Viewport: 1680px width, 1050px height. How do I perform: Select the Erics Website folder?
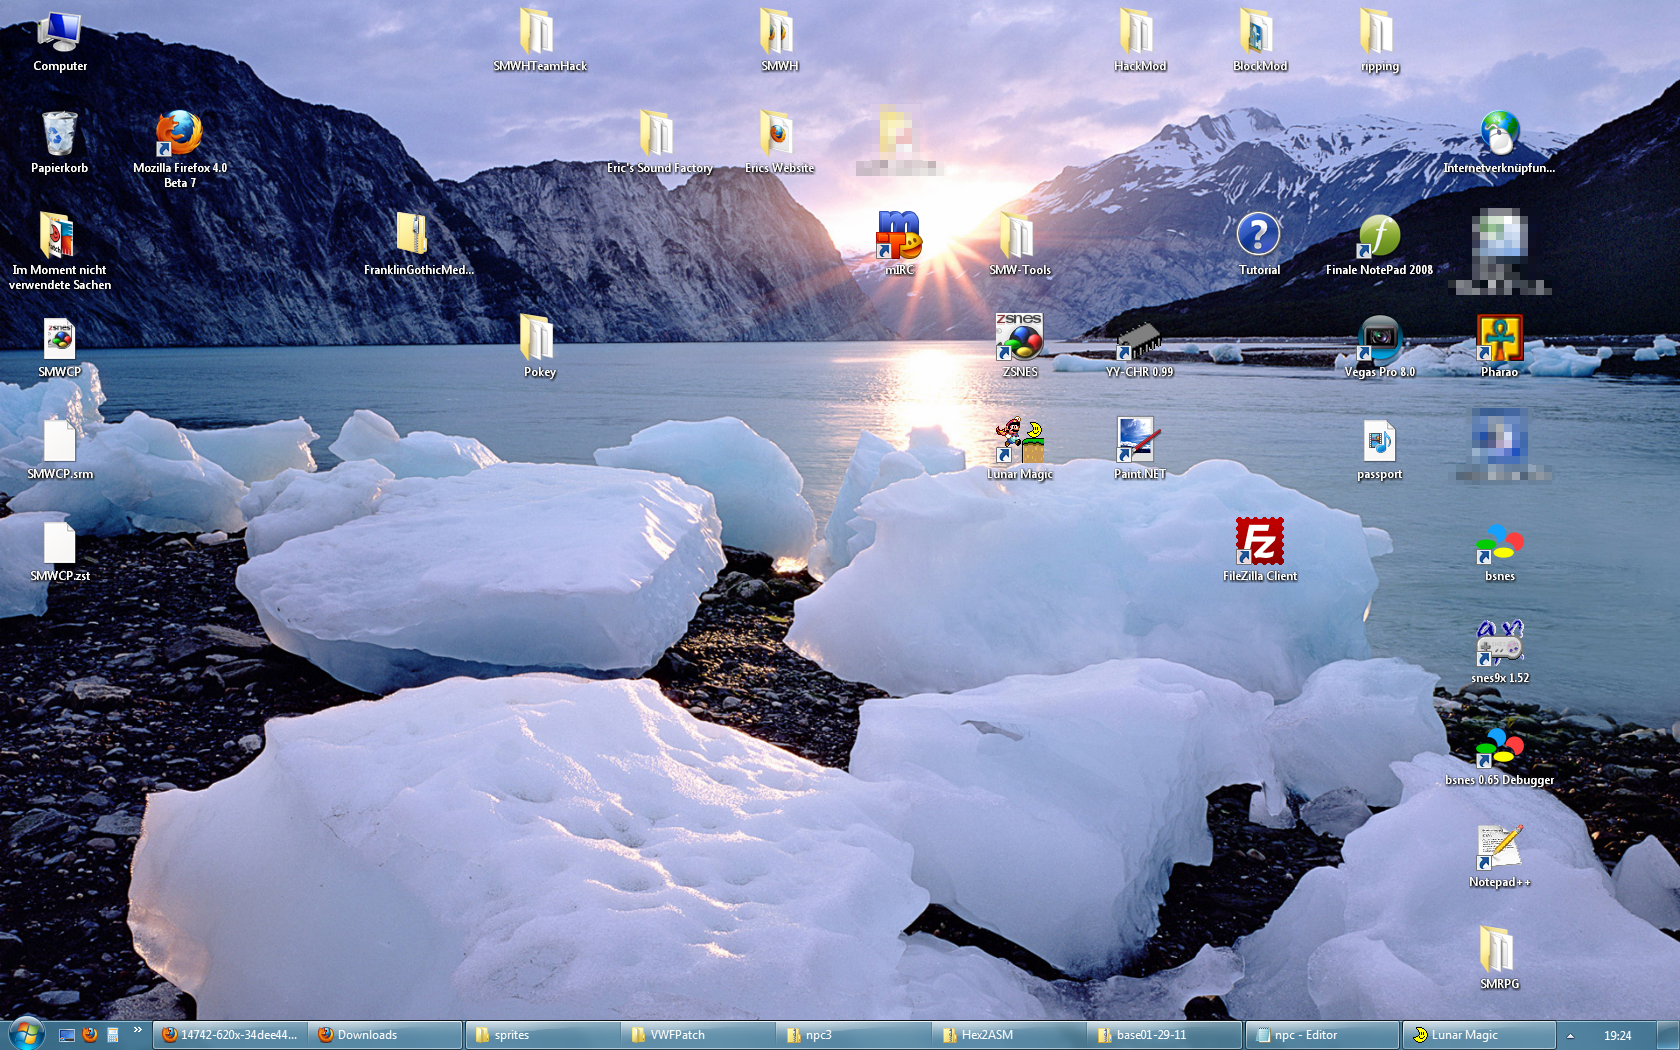click(779, 143)
